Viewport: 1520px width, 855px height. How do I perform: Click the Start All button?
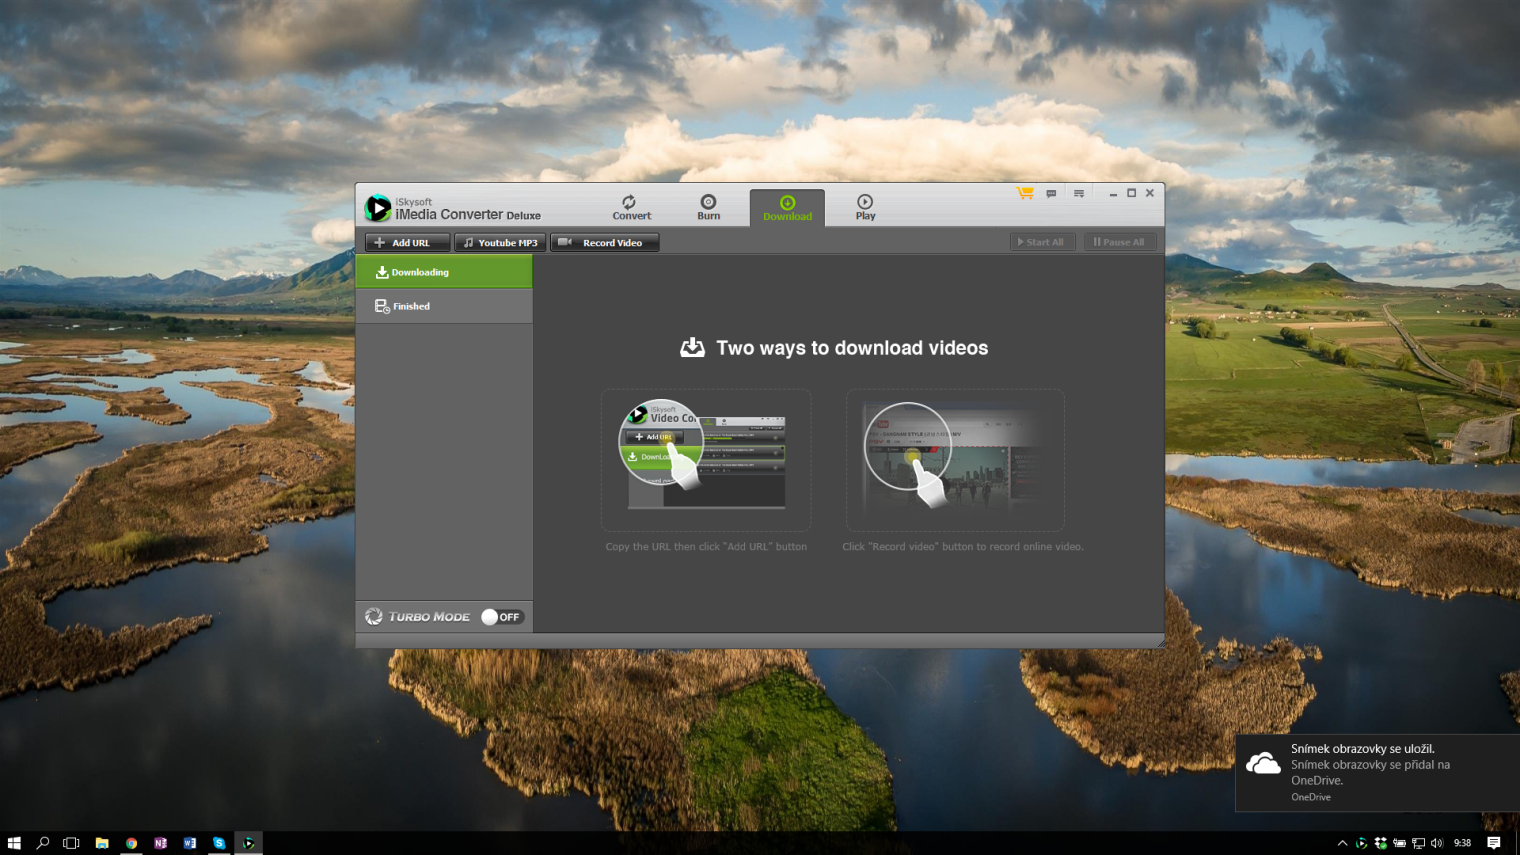point(1041,242)
